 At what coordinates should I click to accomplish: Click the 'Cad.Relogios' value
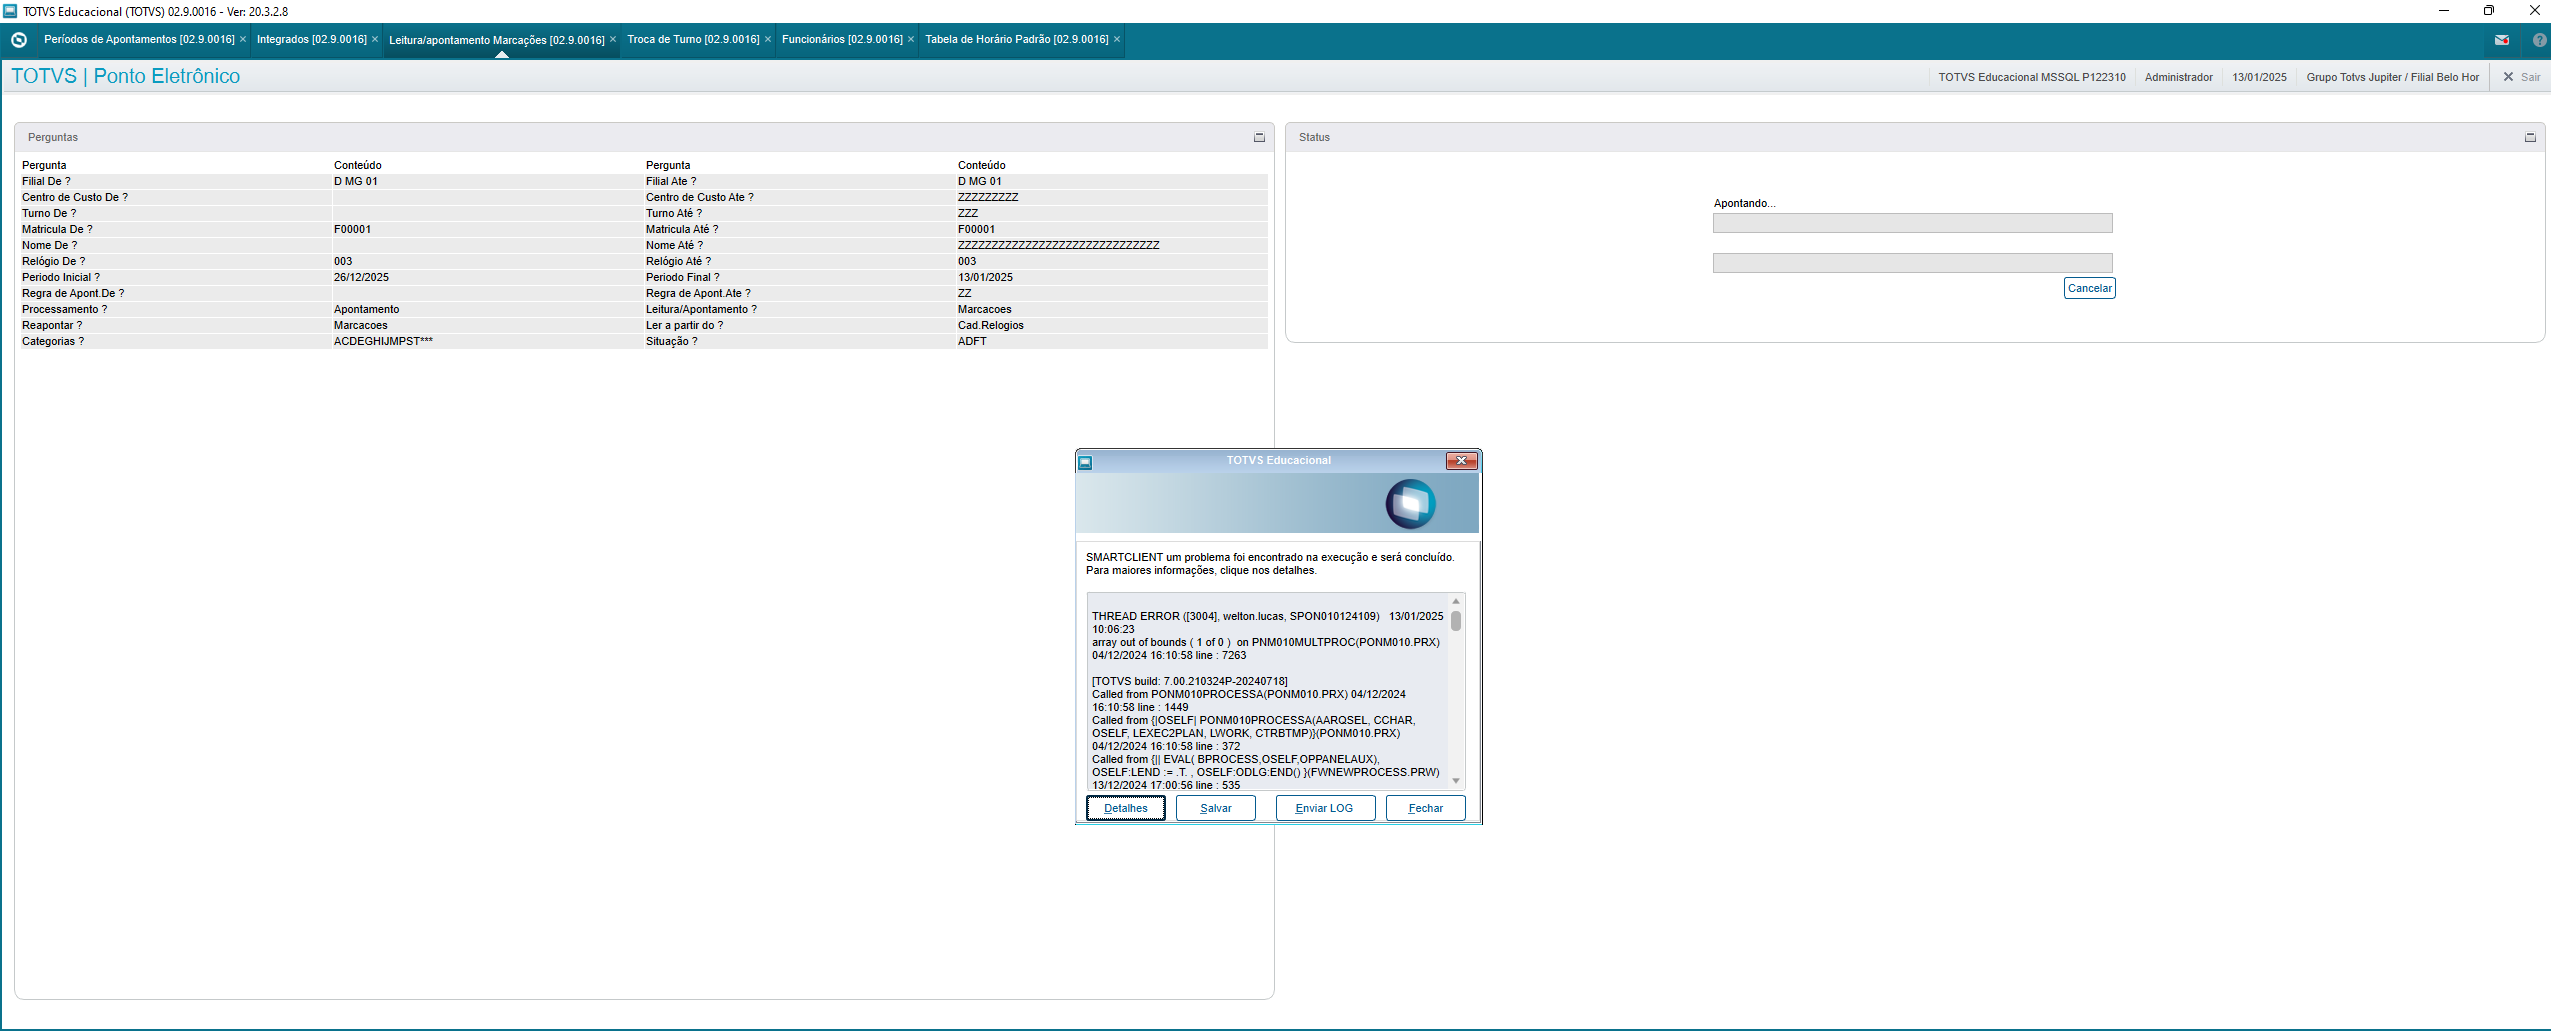[991, 325]
